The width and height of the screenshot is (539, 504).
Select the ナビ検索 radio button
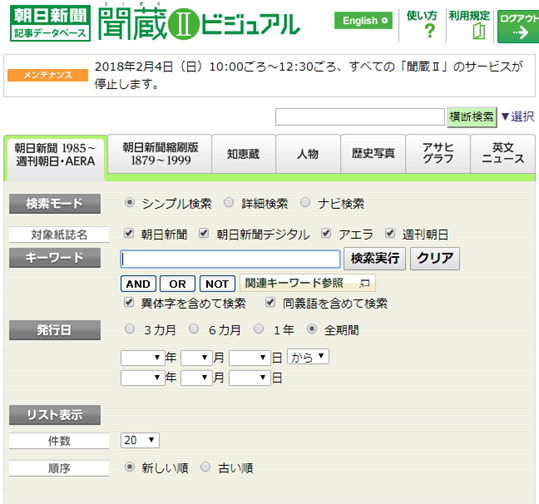[x=305, y=202]
